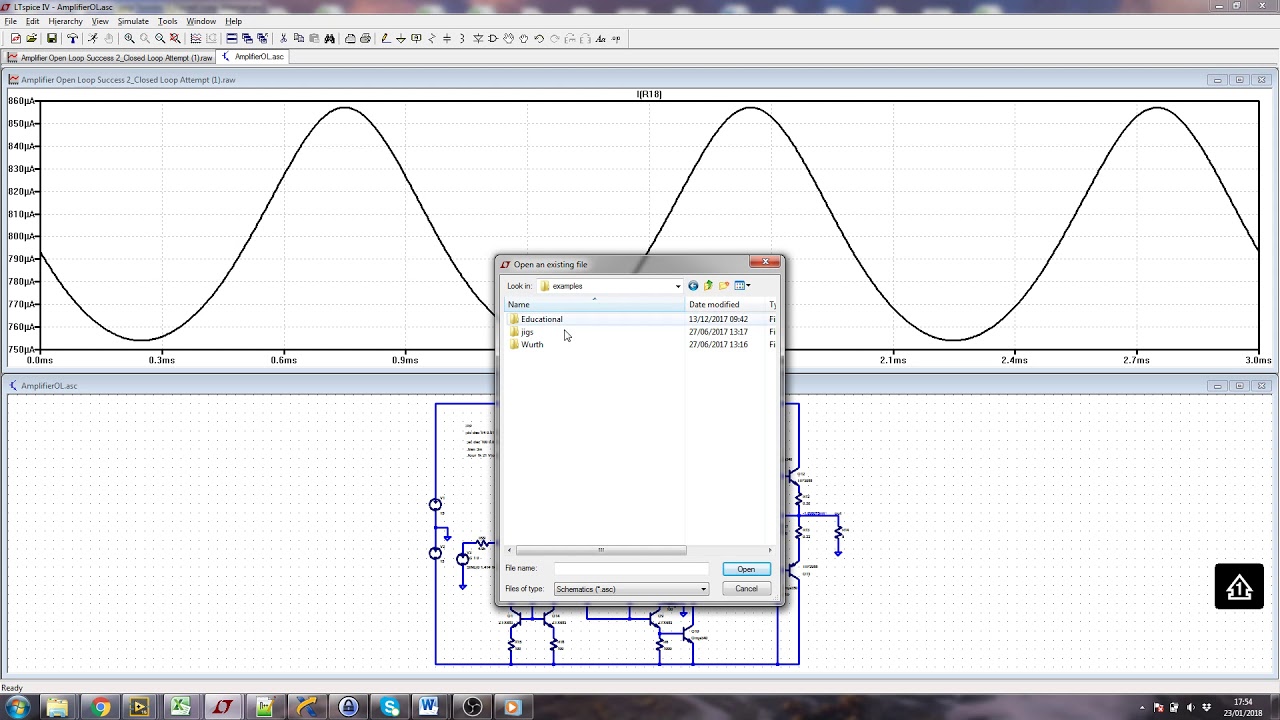Open Skype from the taskbar
Image resolution: width=1280 pixels, height=720 pixels.
tap(390, 707)
